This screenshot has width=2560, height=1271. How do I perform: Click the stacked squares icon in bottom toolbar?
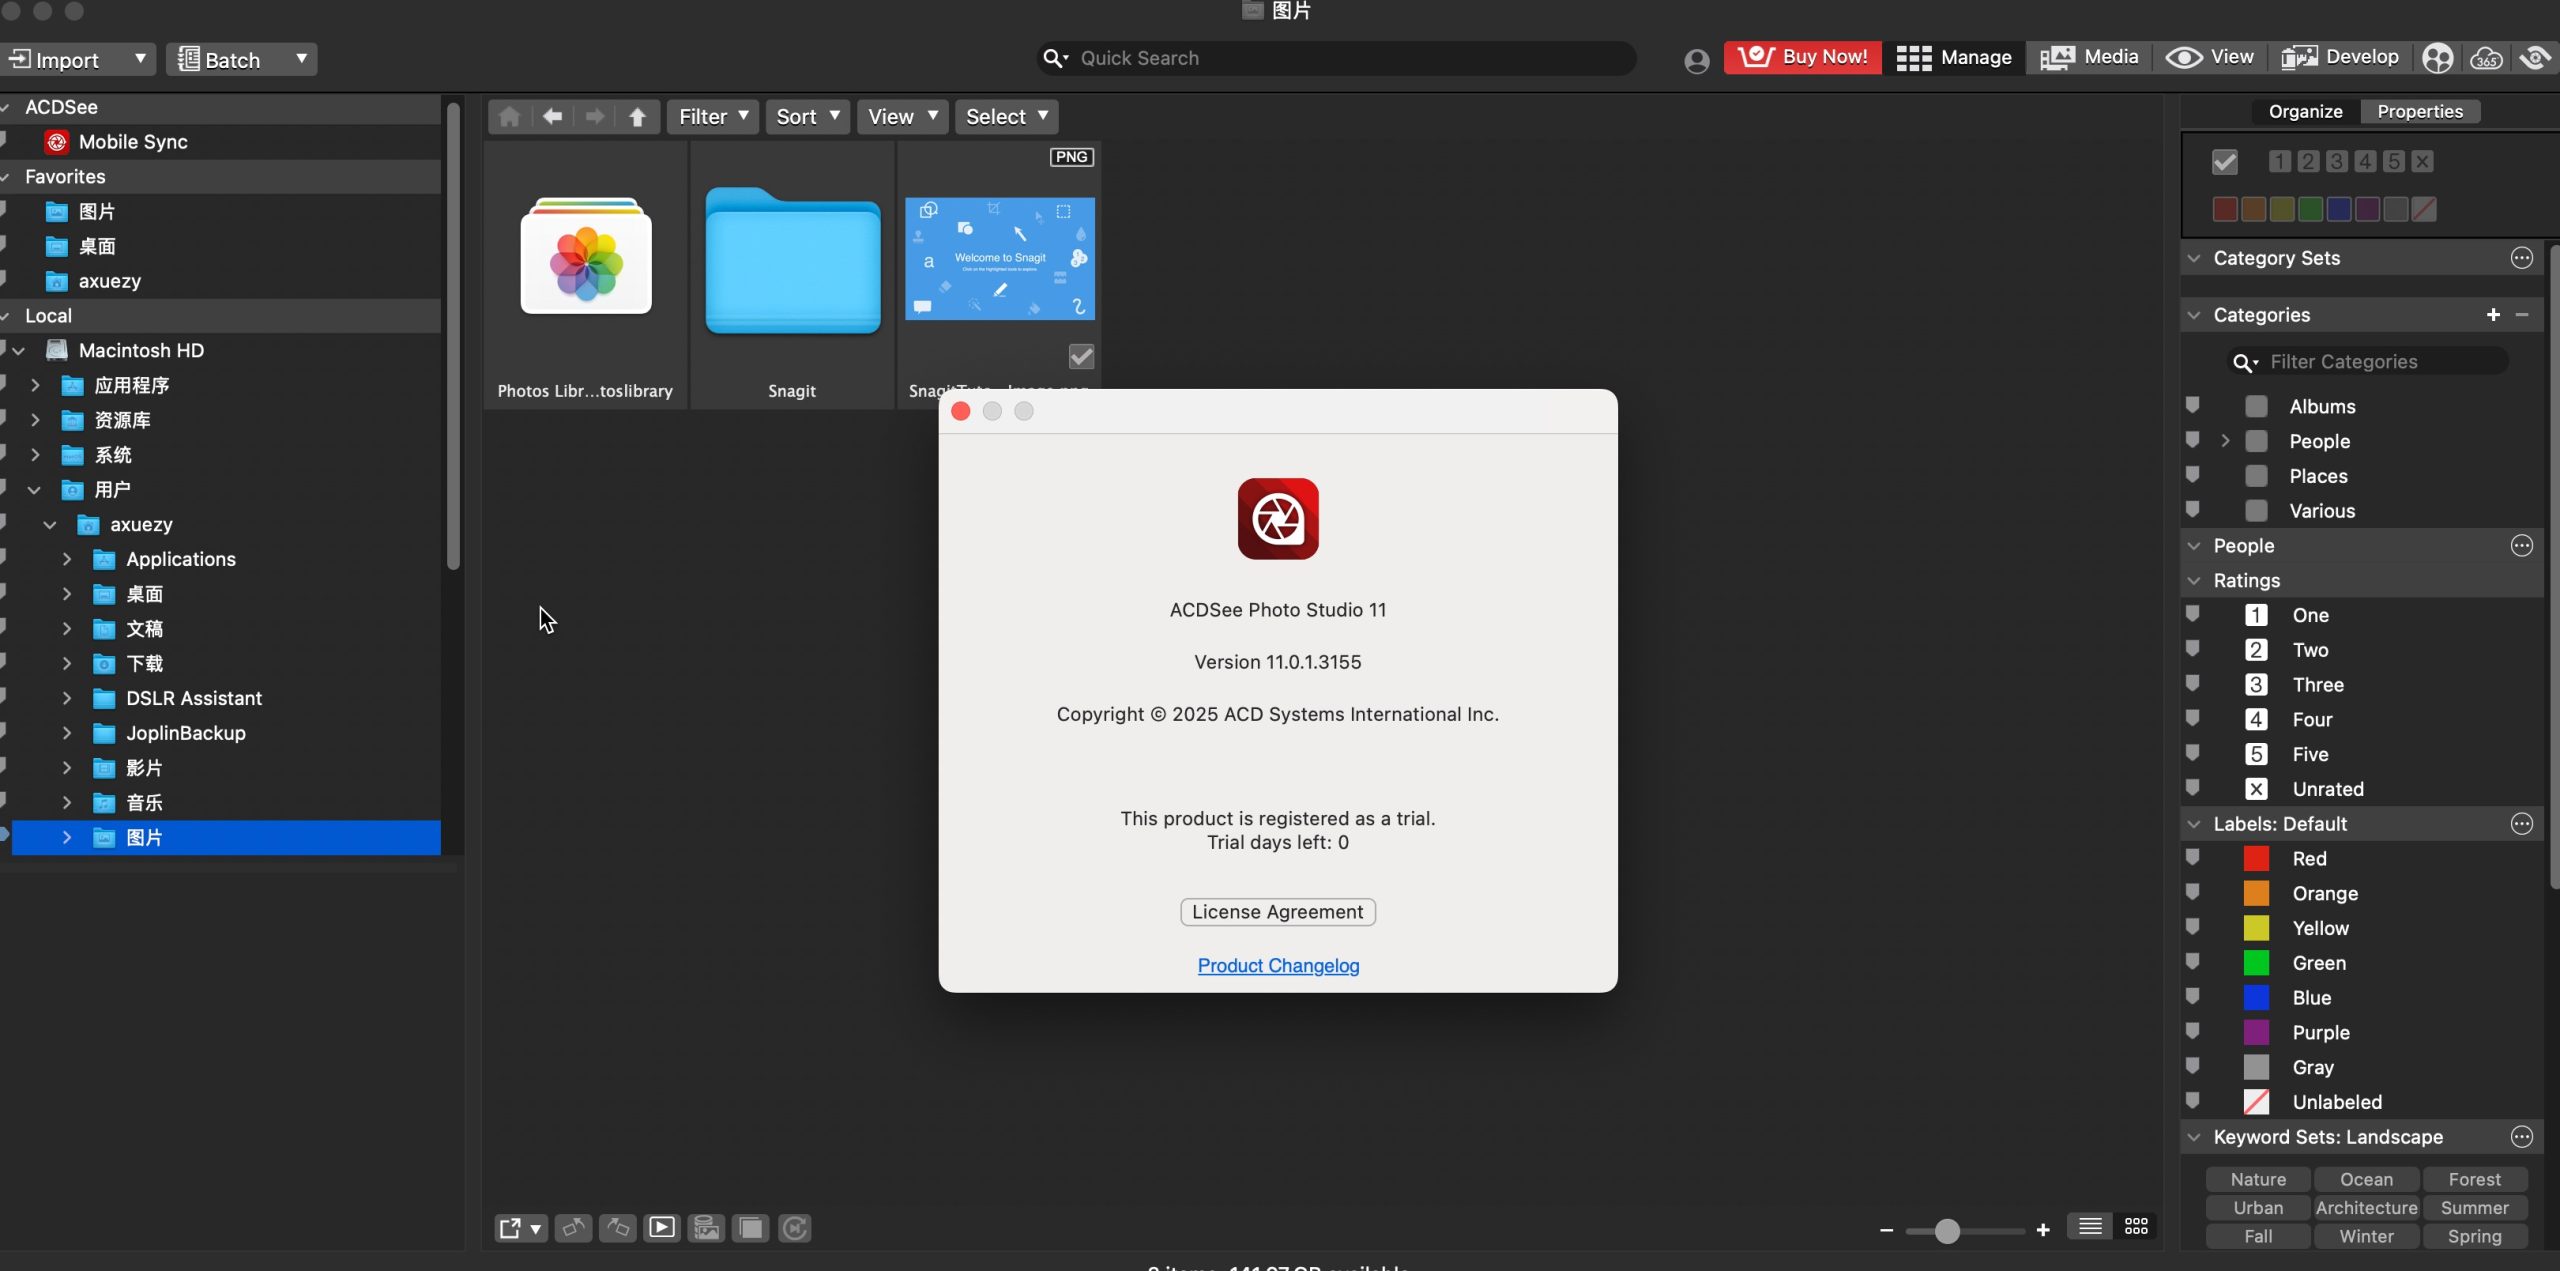pyautogui.click(x=750, y=1228)
